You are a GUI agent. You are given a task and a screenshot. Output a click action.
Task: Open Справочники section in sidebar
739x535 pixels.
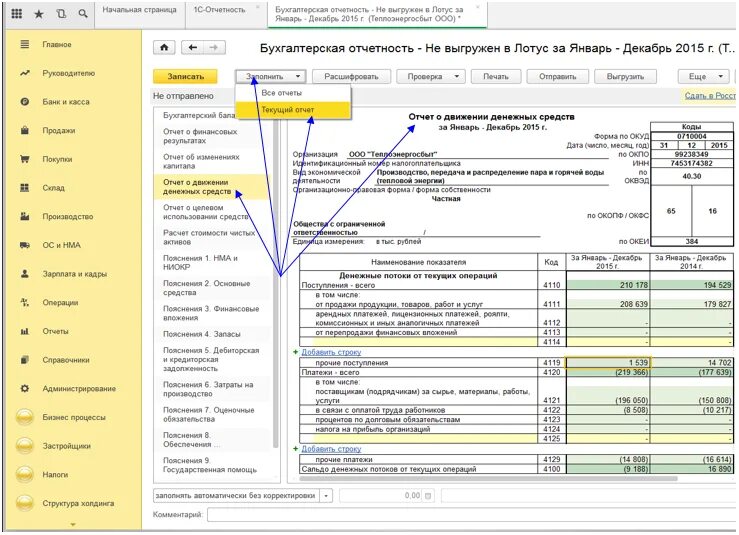click(x=66, y=360)
